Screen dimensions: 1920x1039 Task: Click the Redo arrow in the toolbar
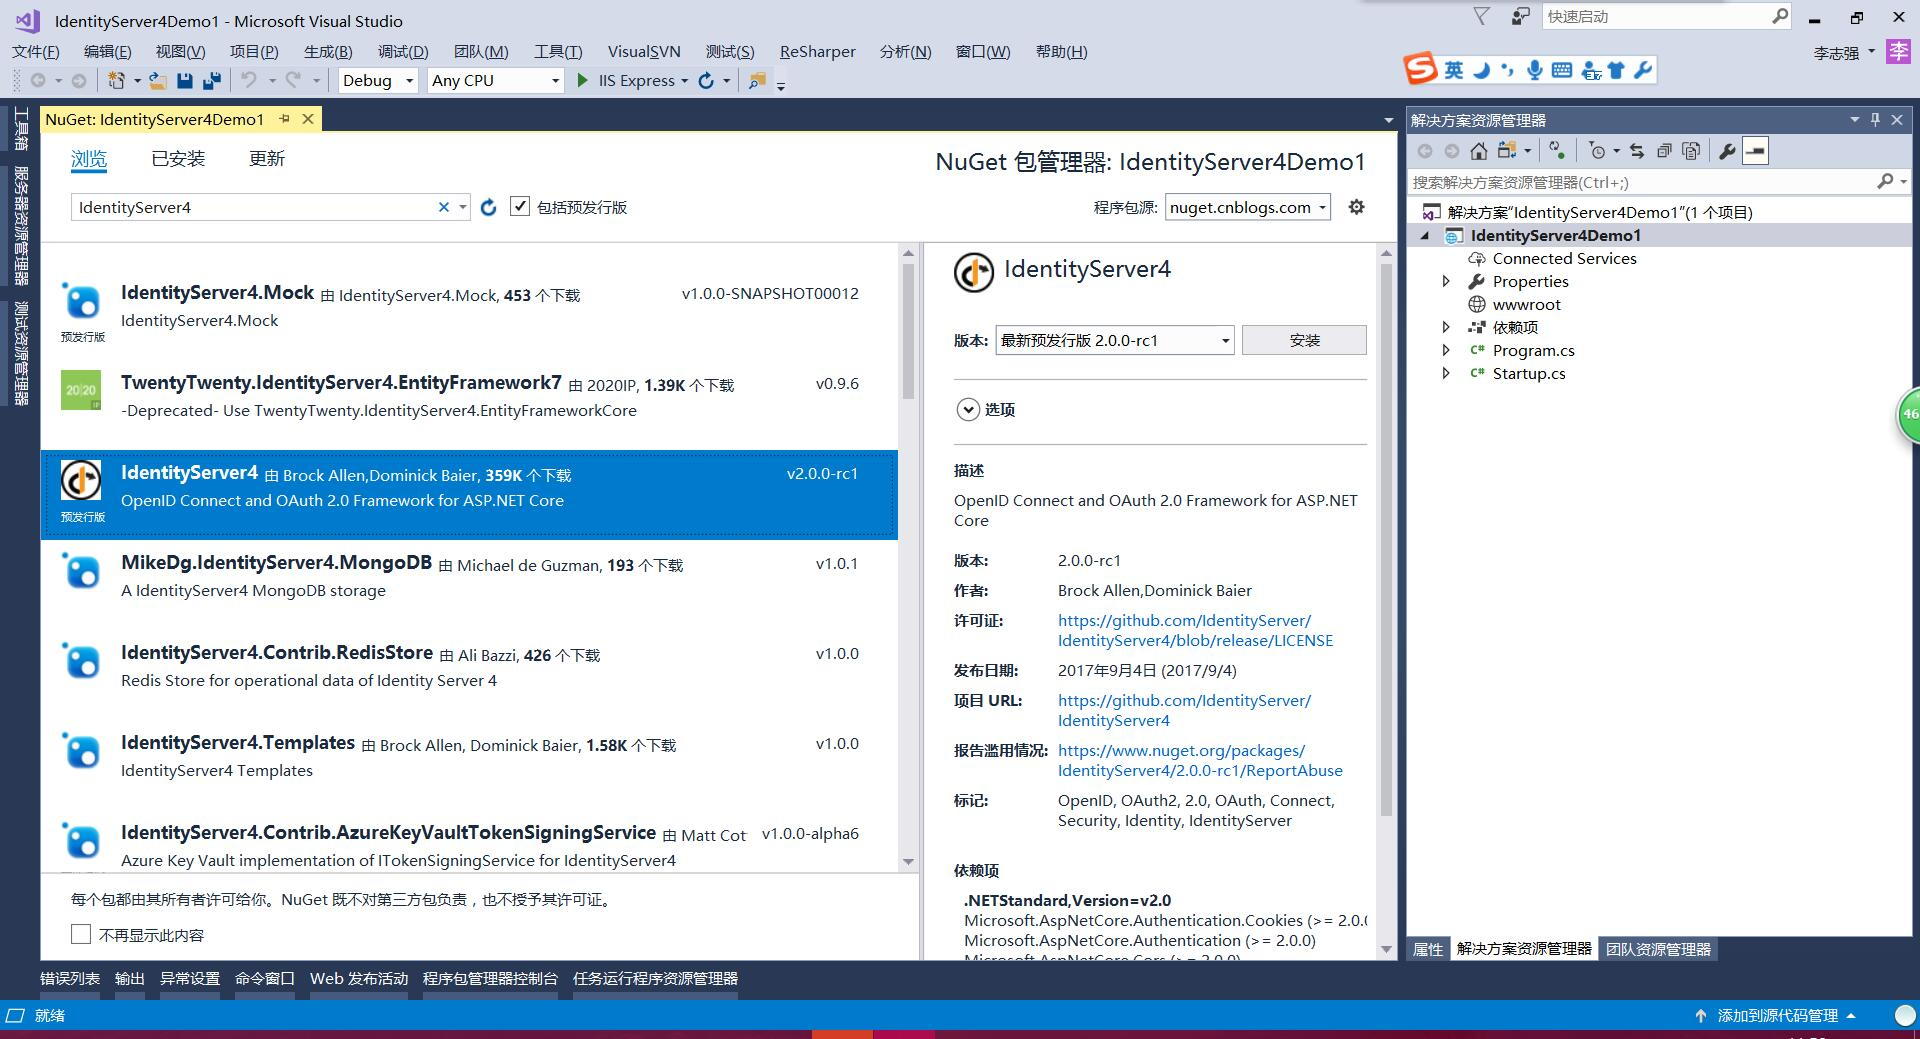coord(293,80)
